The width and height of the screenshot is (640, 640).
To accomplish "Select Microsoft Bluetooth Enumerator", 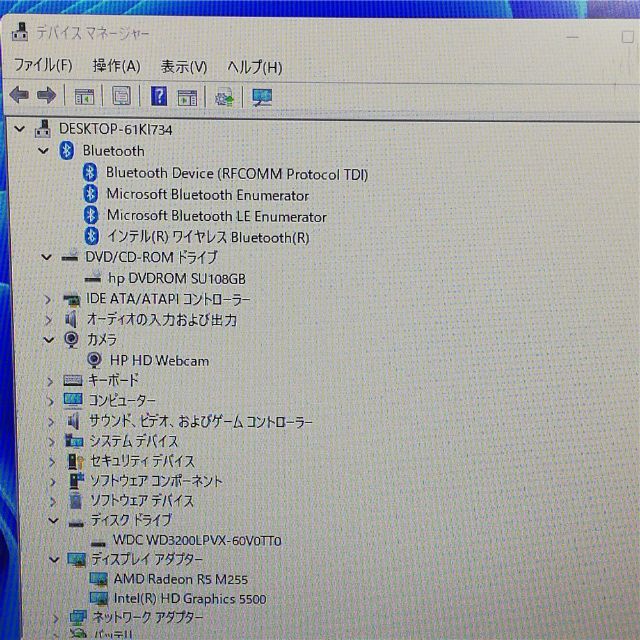I will tap(207, 195).
